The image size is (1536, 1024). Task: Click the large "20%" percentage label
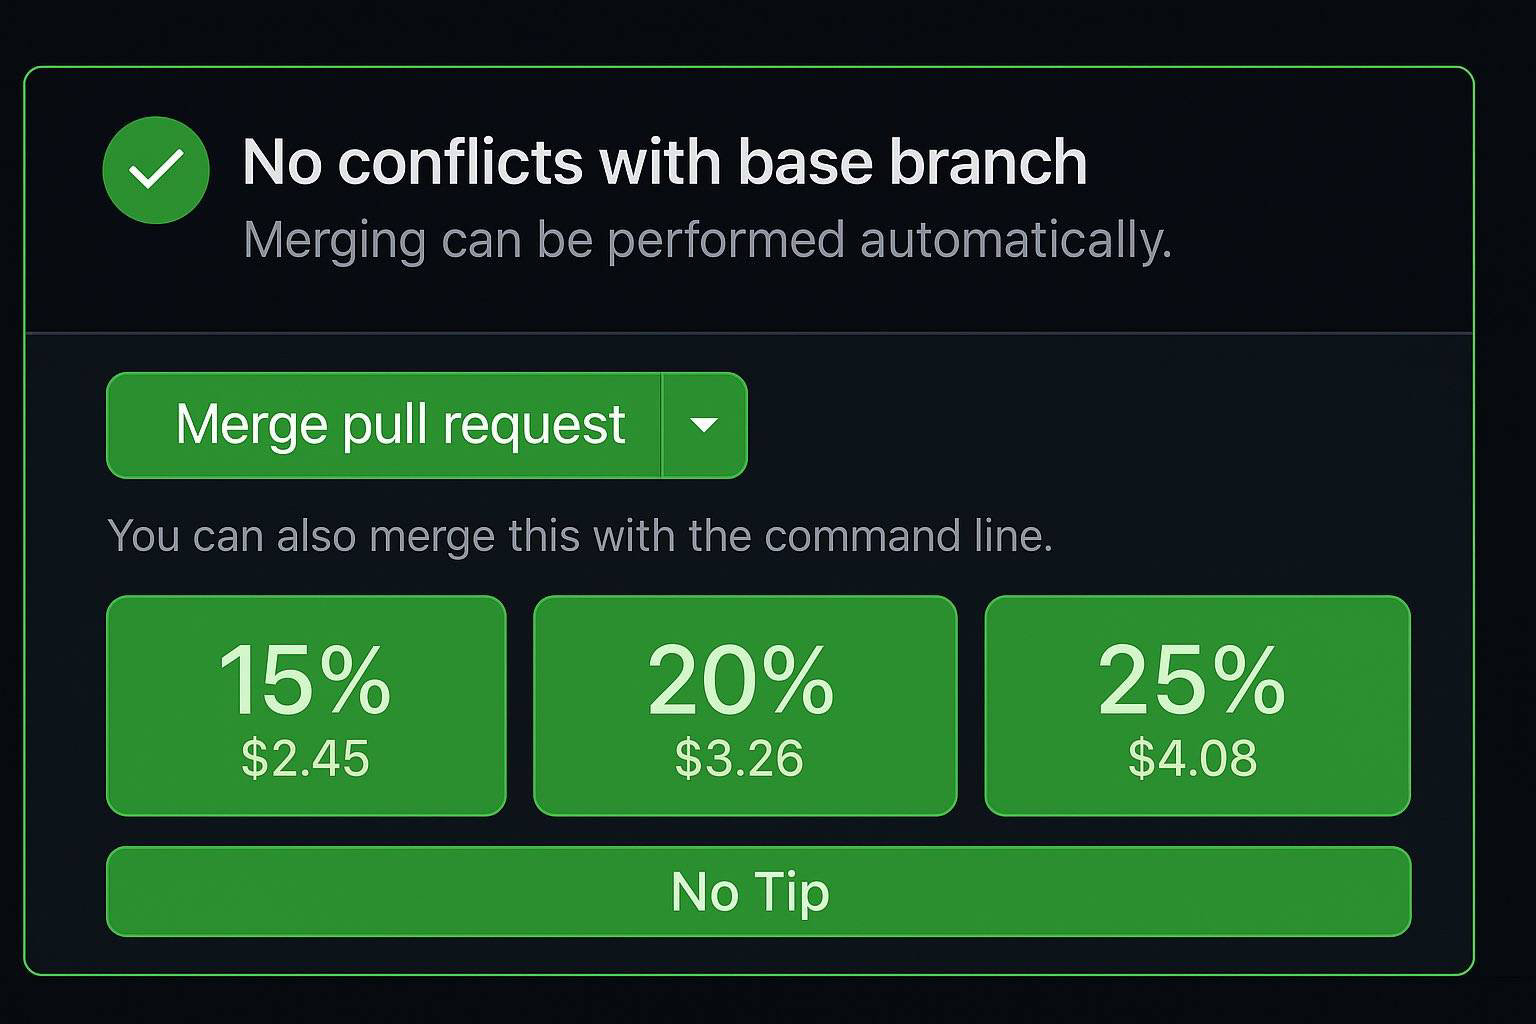click(x=740, y=680)
